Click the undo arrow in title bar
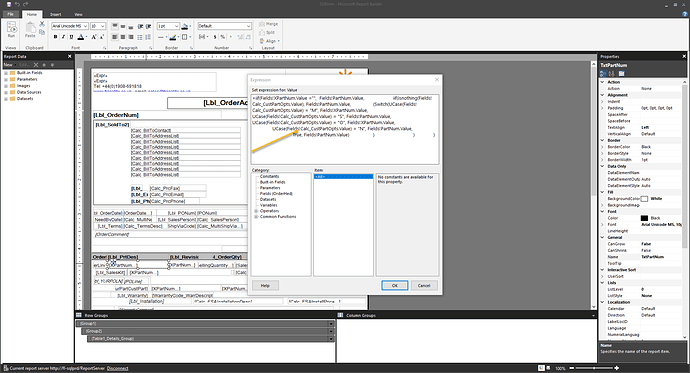The height and width of the screenshot is (373, 690). [18, 4]
